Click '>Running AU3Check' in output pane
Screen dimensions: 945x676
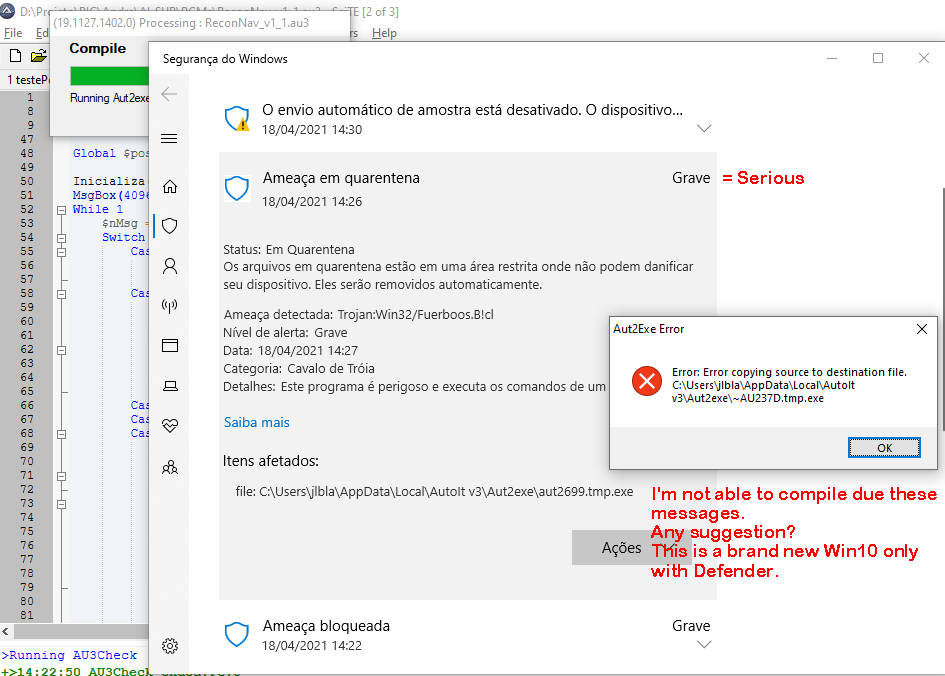point(69,656)
